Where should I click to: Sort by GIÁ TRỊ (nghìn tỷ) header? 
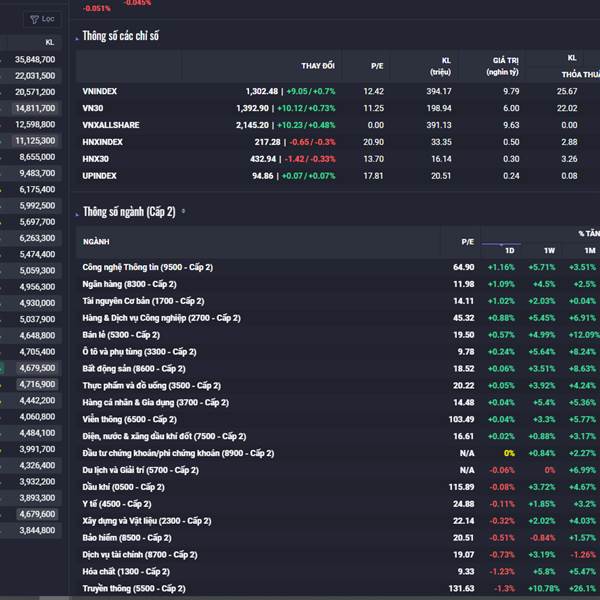pos(502,66)
